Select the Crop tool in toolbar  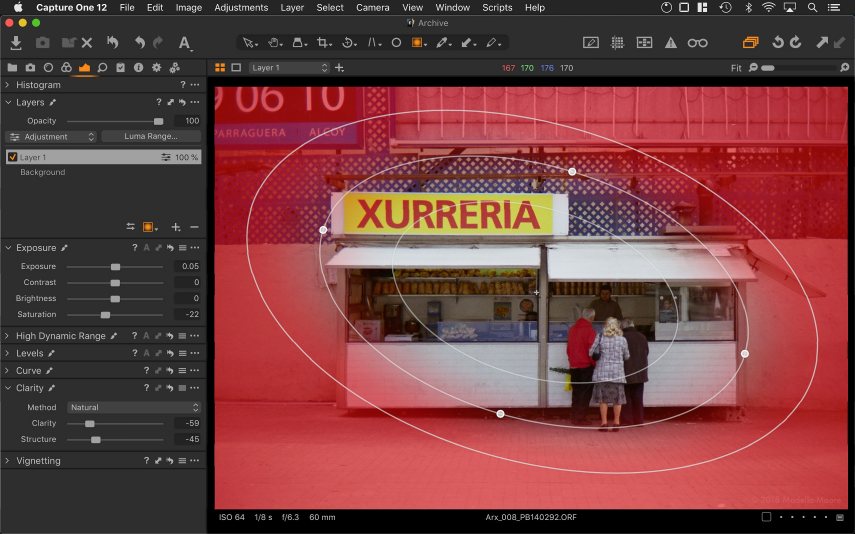click(323, 43)
